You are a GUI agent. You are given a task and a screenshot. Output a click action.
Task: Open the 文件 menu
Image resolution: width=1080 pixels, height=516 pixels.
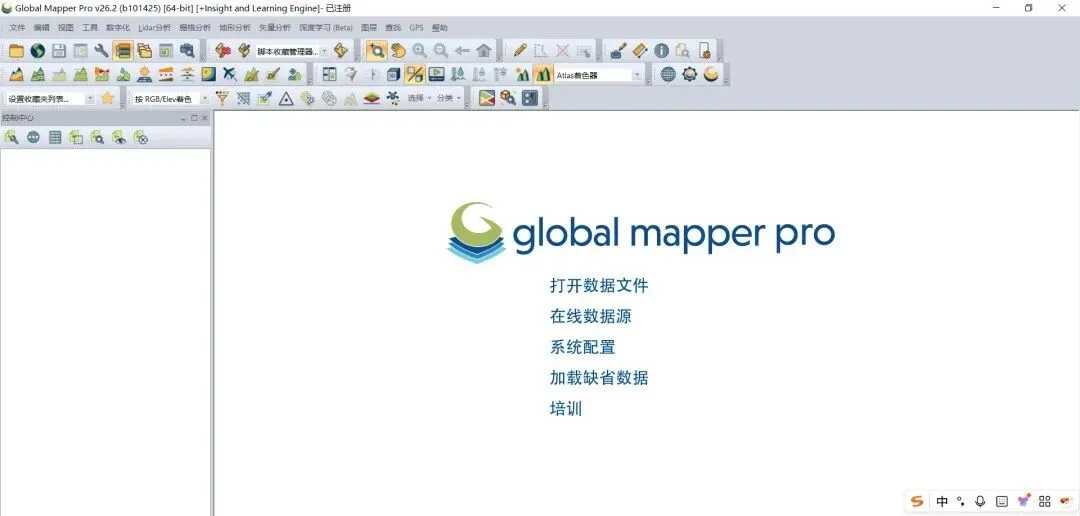click(x=17, y=28)
